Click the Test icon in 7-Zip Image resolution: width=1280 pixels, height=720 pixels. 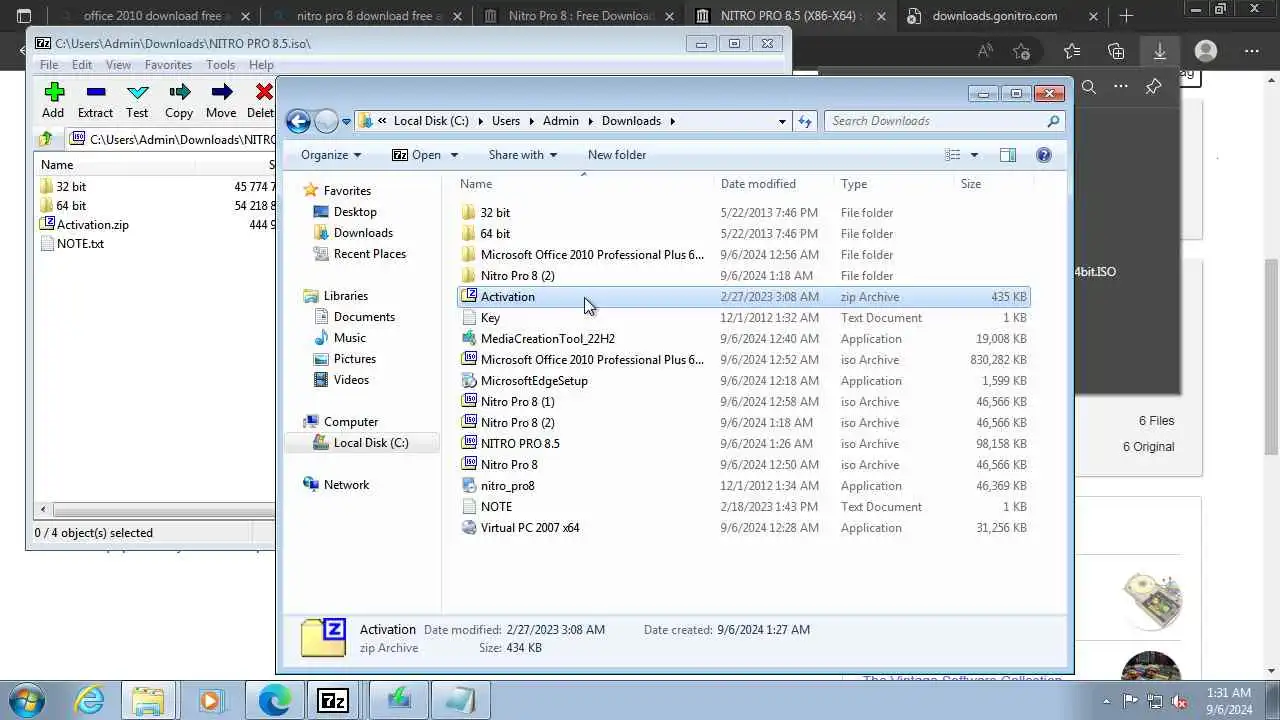pos(137,93)
